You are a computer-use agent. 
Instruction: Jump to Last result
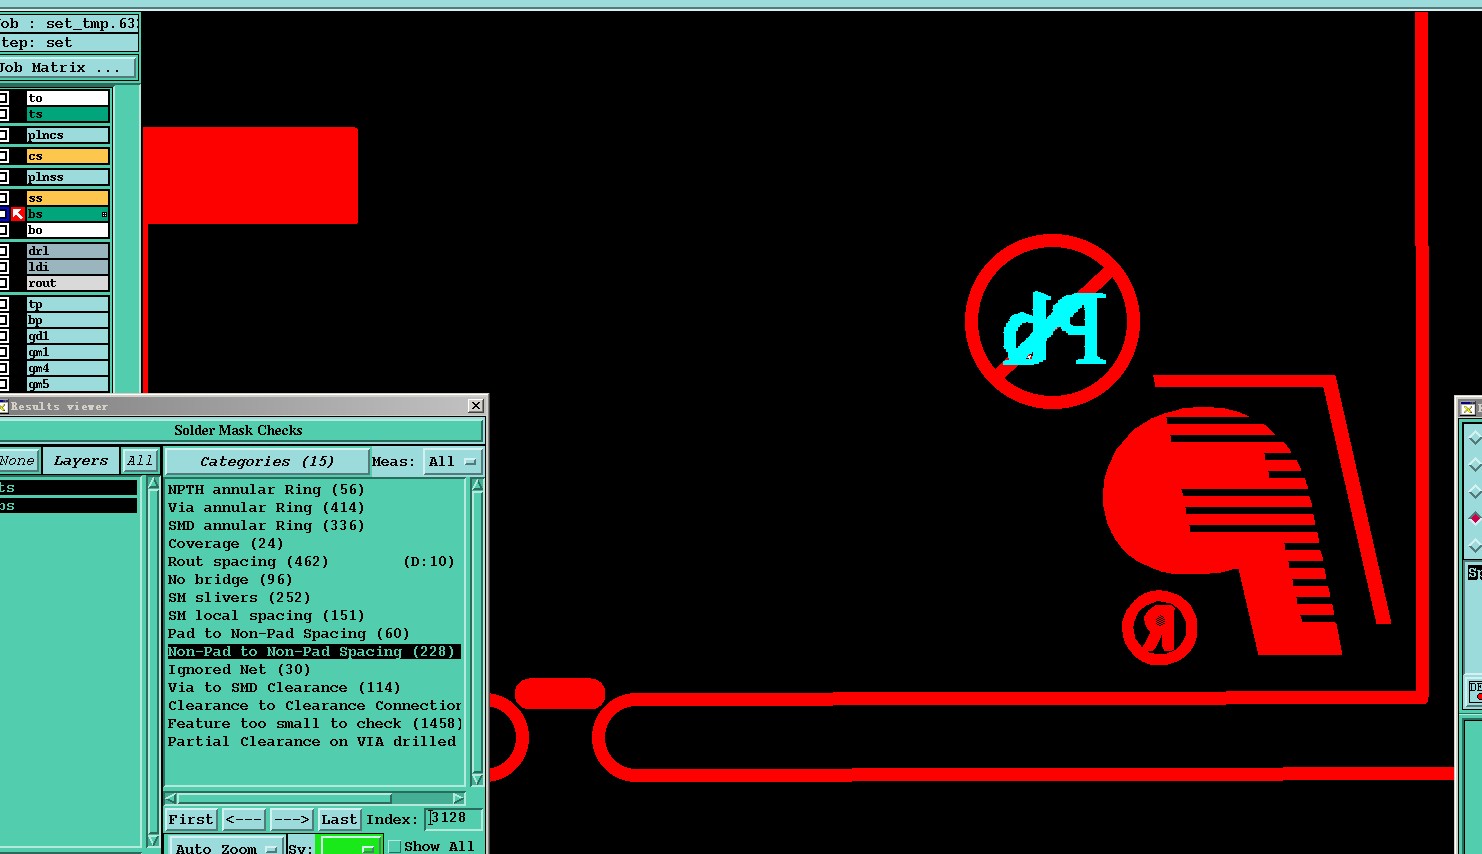click(x=339, y=819)
